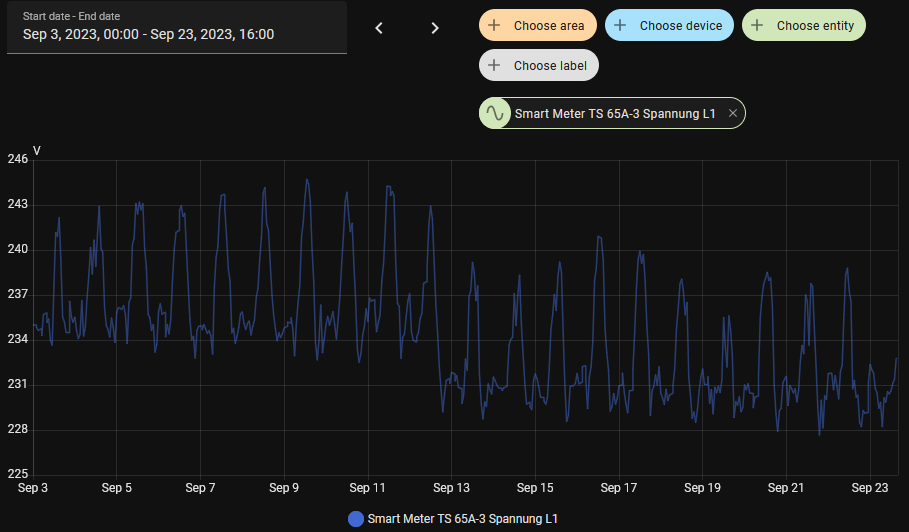Click the plus icon on Choose area
Screen dimensions: 909x532
pos(494,25)
